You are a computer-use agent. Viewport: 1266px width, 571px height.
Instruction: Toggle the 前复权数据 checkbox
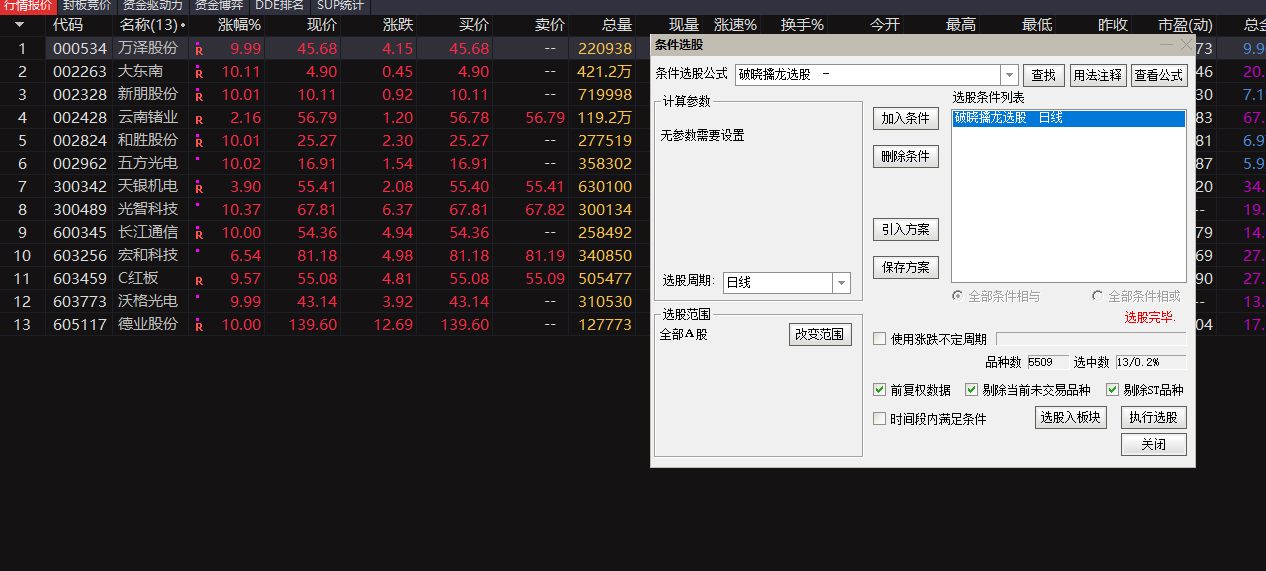(x=880, y=390)
